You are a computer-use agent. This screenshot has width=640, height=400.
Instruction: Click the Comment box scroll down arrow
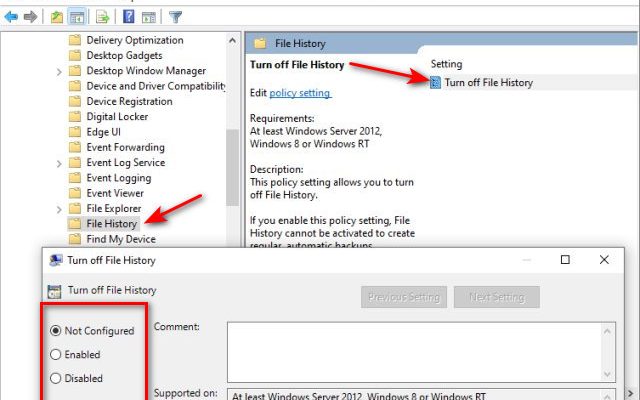[607, 374]
